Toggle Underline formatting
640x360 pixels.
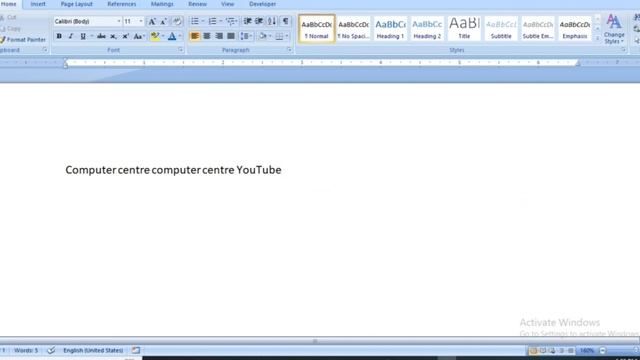coord(83,36)
